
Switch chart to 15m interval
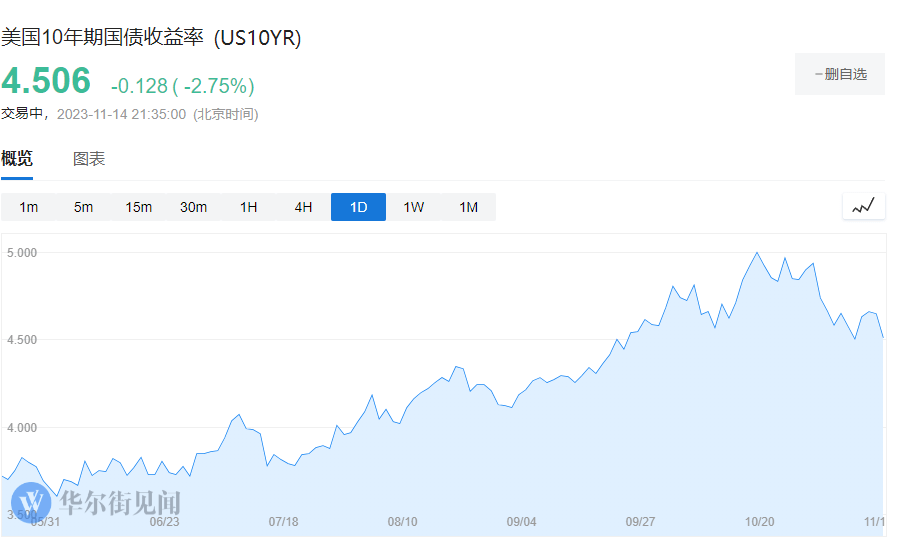pos(138,207)
